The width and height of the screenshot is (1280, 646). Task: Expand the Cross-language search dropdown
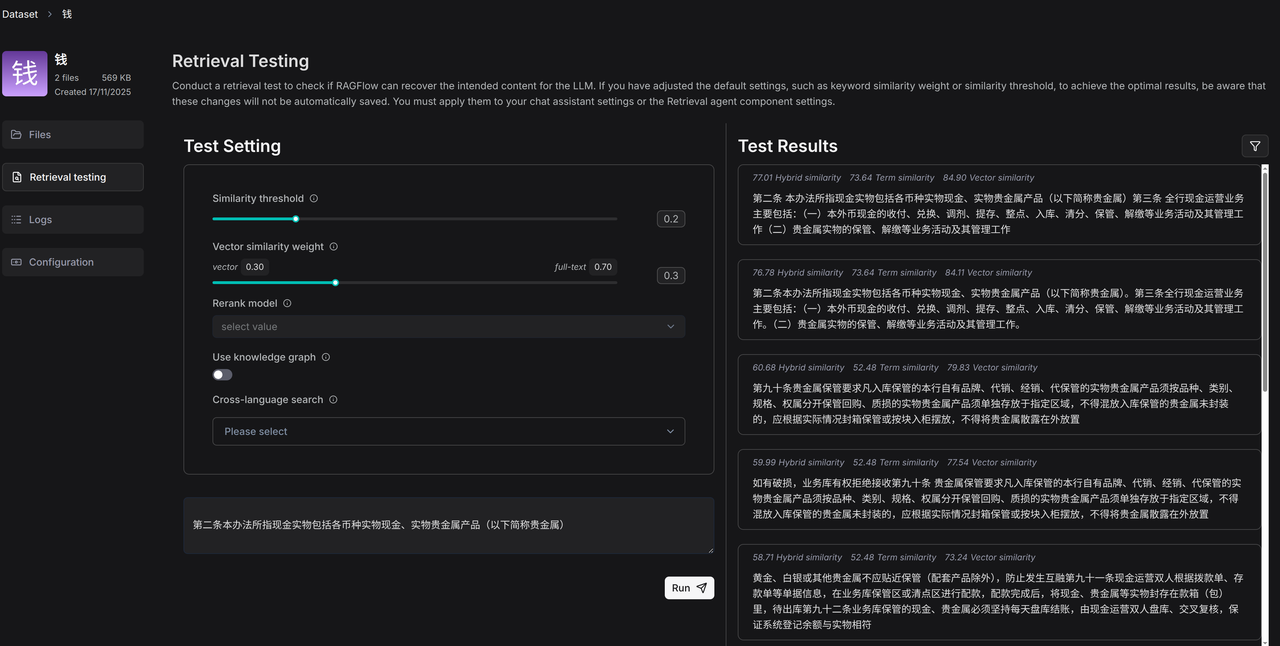tap(448, 432)
